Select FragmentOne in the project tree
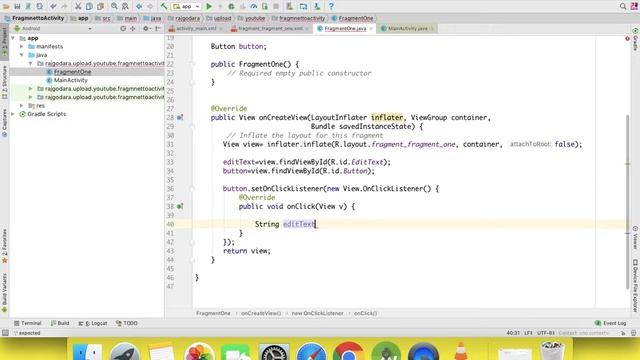This screenshot has height=360, width=640. (72, 72)
